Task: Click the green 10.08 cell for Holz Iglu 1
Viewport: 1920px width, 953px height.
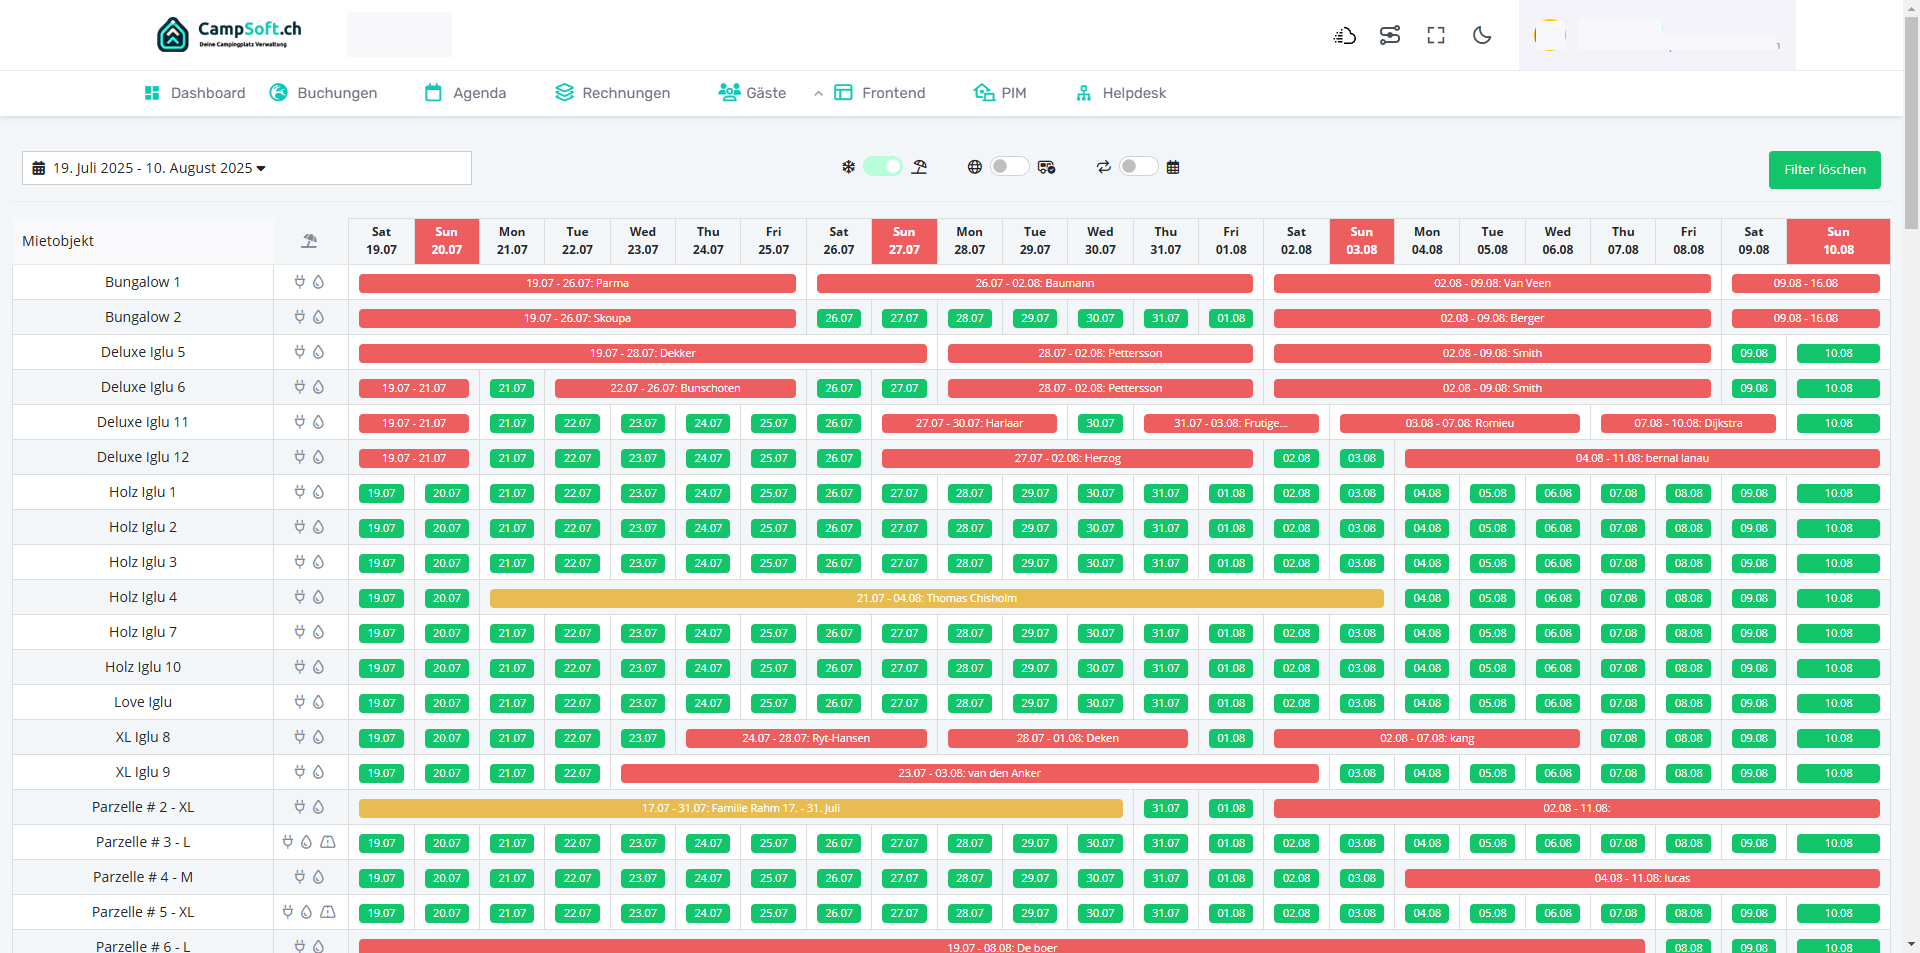Action: (1838, 492)
